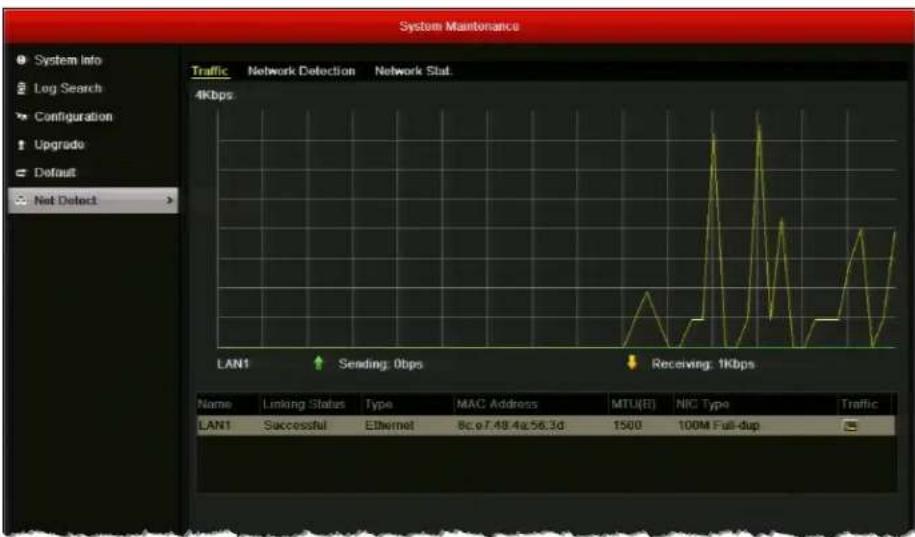Select the Net Detect menu item
This screenshot has height=537, width=915.
(93, 200)
